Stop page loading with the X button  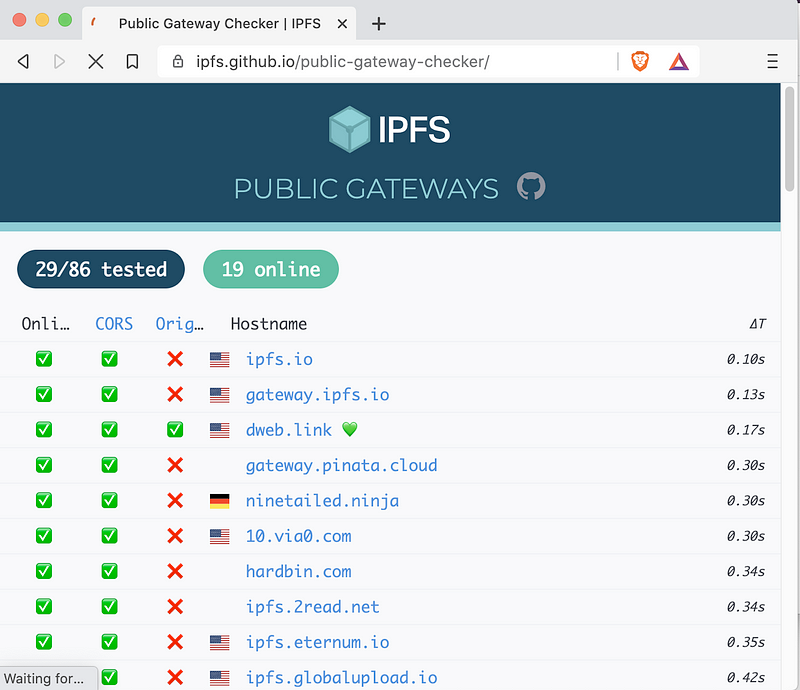(x=96, y=62)
